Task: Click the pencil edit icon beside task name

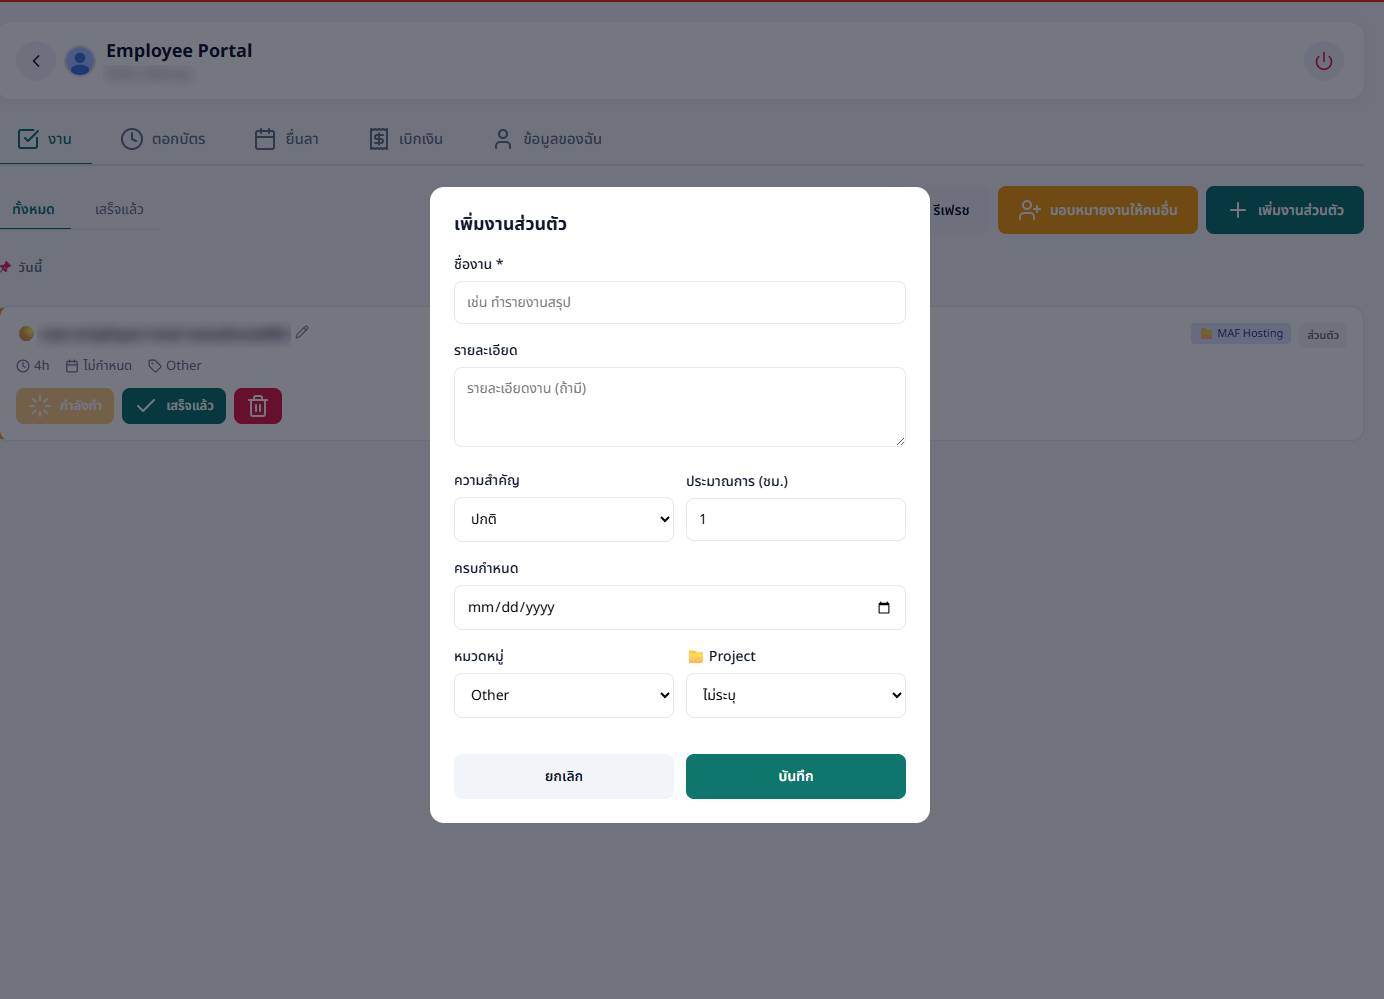Action: click(302, 332)
